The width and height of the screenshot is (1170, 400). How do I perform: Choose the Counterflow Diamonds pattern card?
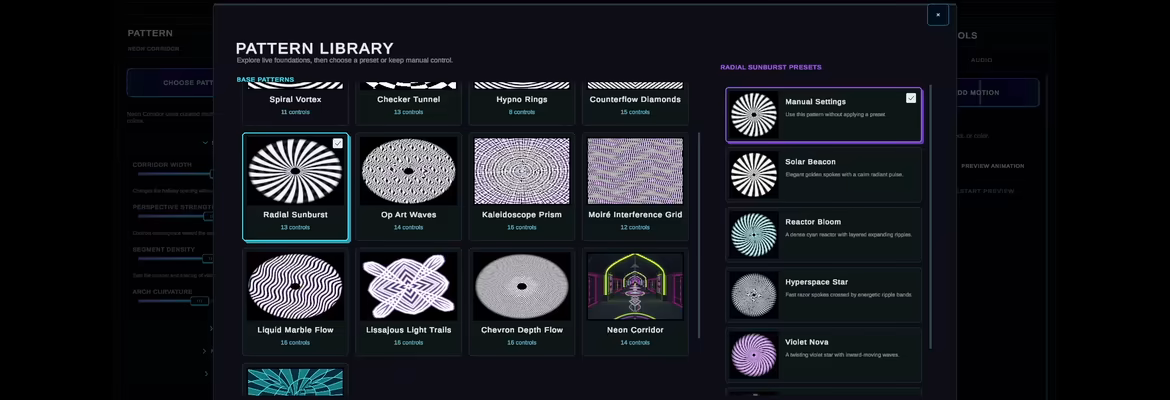click(x=635, y=103)
